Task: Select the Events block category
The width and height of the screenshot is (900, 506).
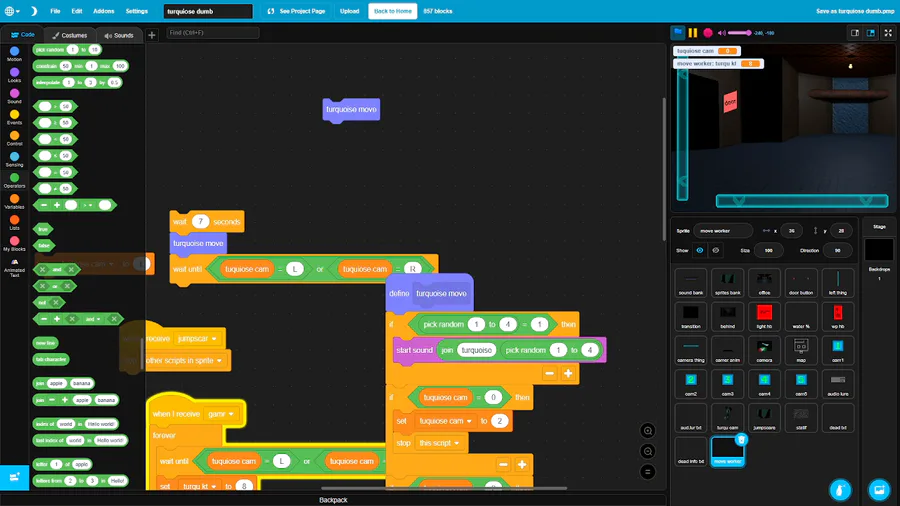Action: coord(14,118)
